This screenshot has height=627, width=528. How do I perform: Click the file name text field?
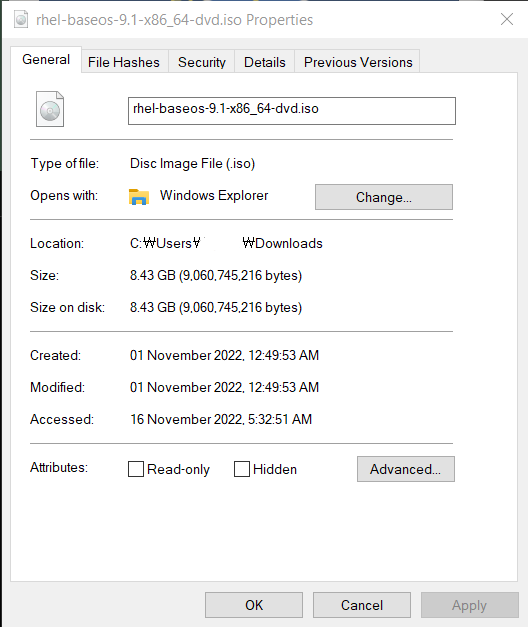[292, 111]
